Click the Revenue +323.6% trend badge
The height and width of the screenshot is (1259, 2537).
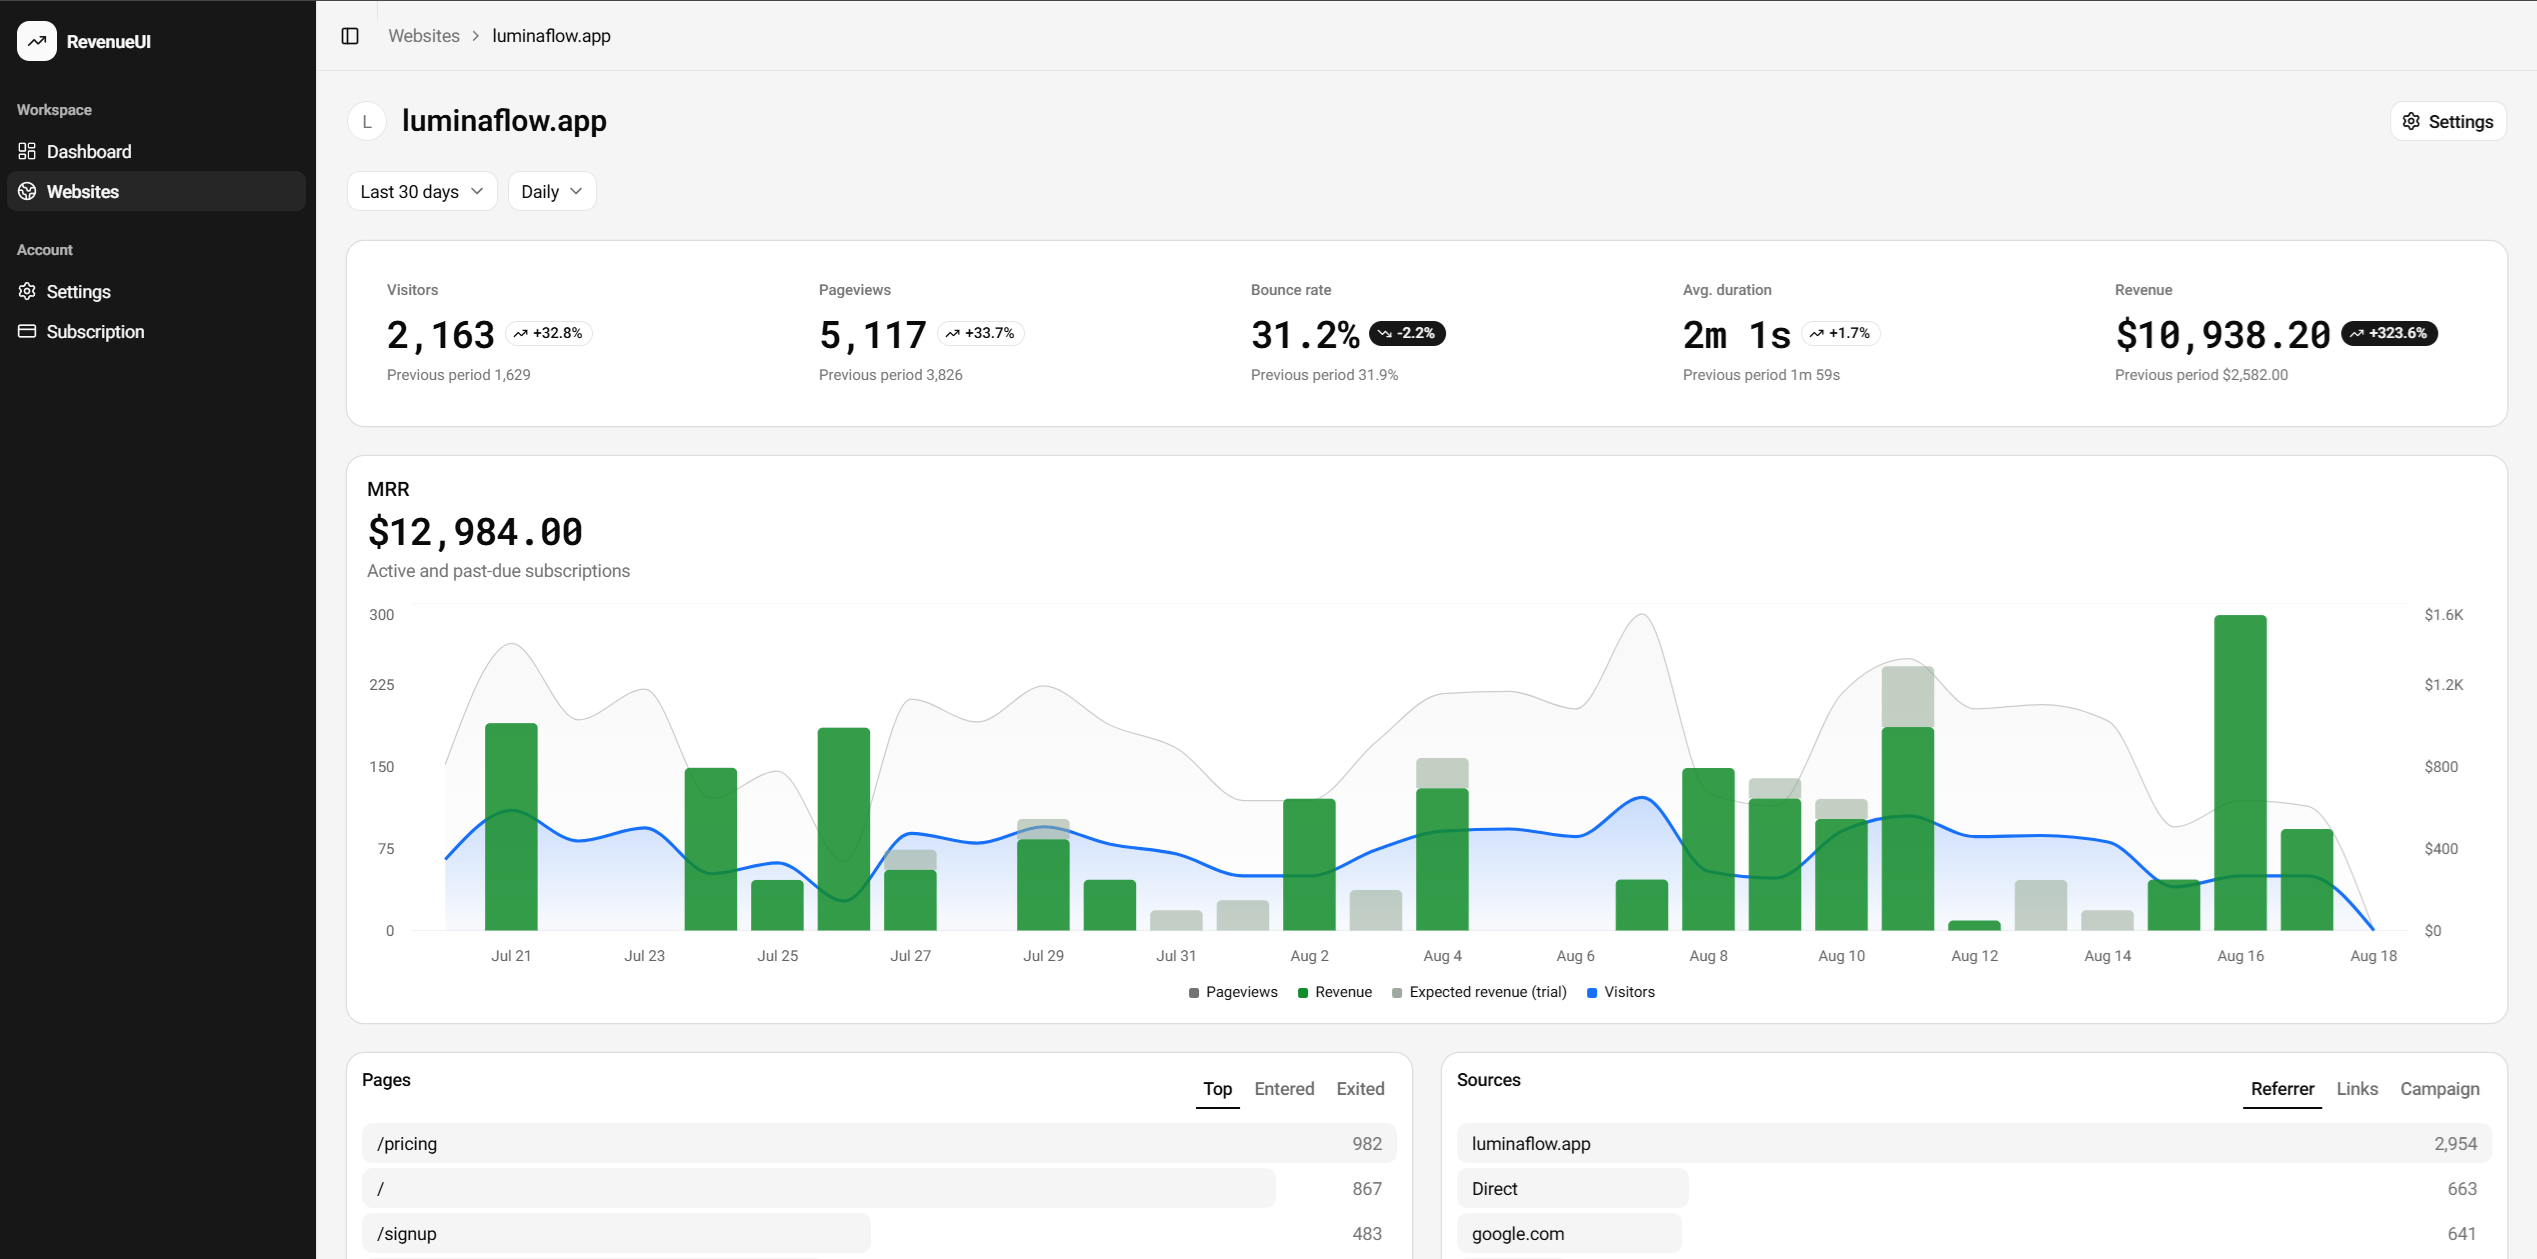click(x=2389, y=333)
